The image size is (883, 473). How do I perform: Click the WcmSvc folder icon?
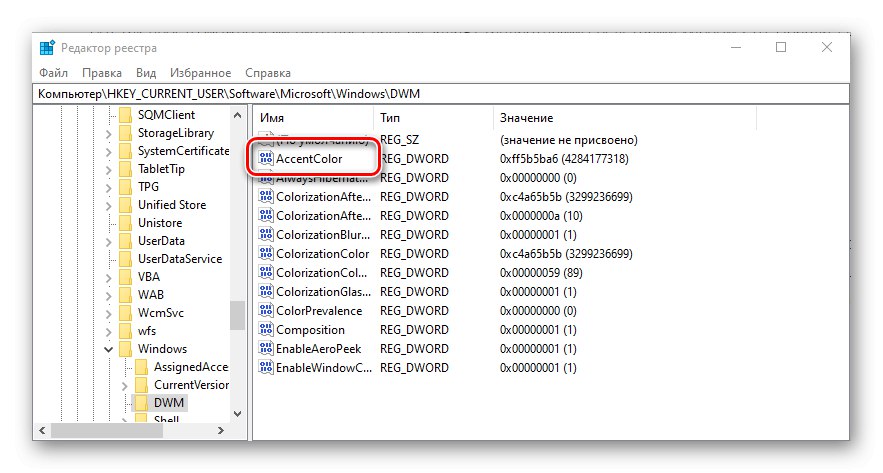pos(126,313)
